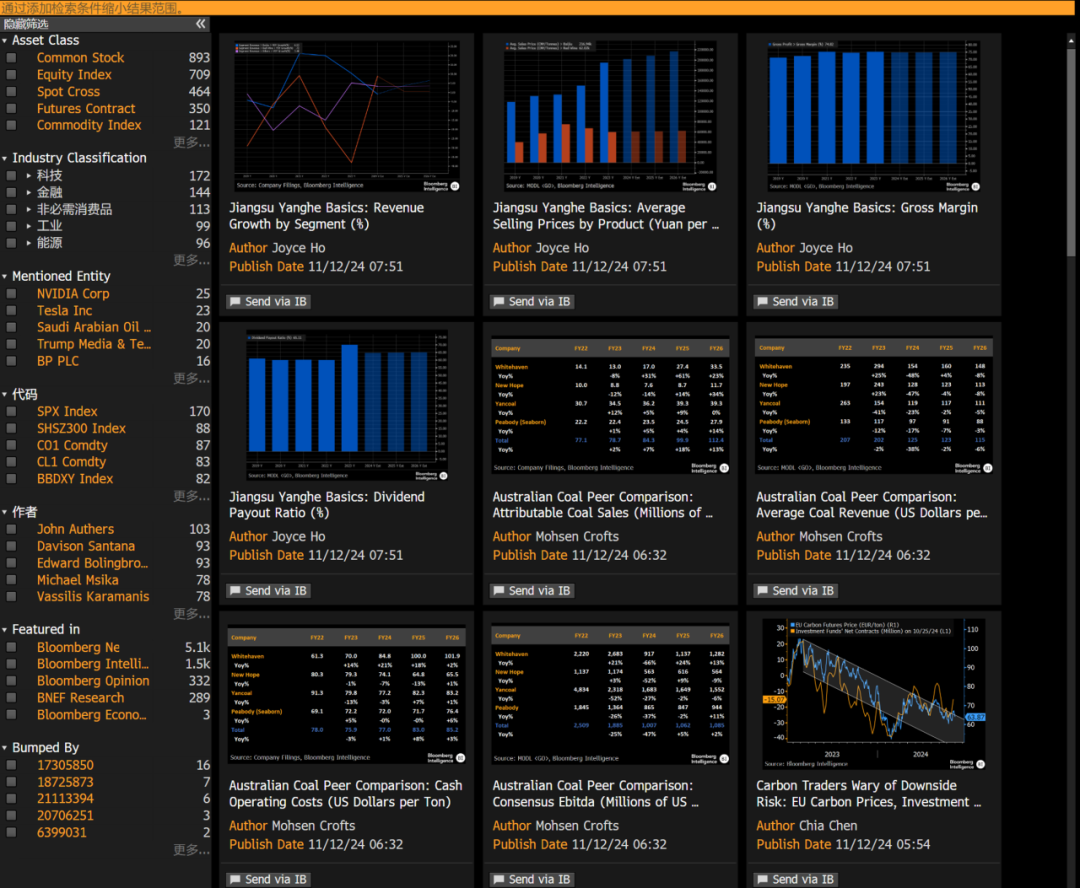1080x888 pixels.
Task: Click the results vertical scrollbar
Action: tap(1071, 152)
